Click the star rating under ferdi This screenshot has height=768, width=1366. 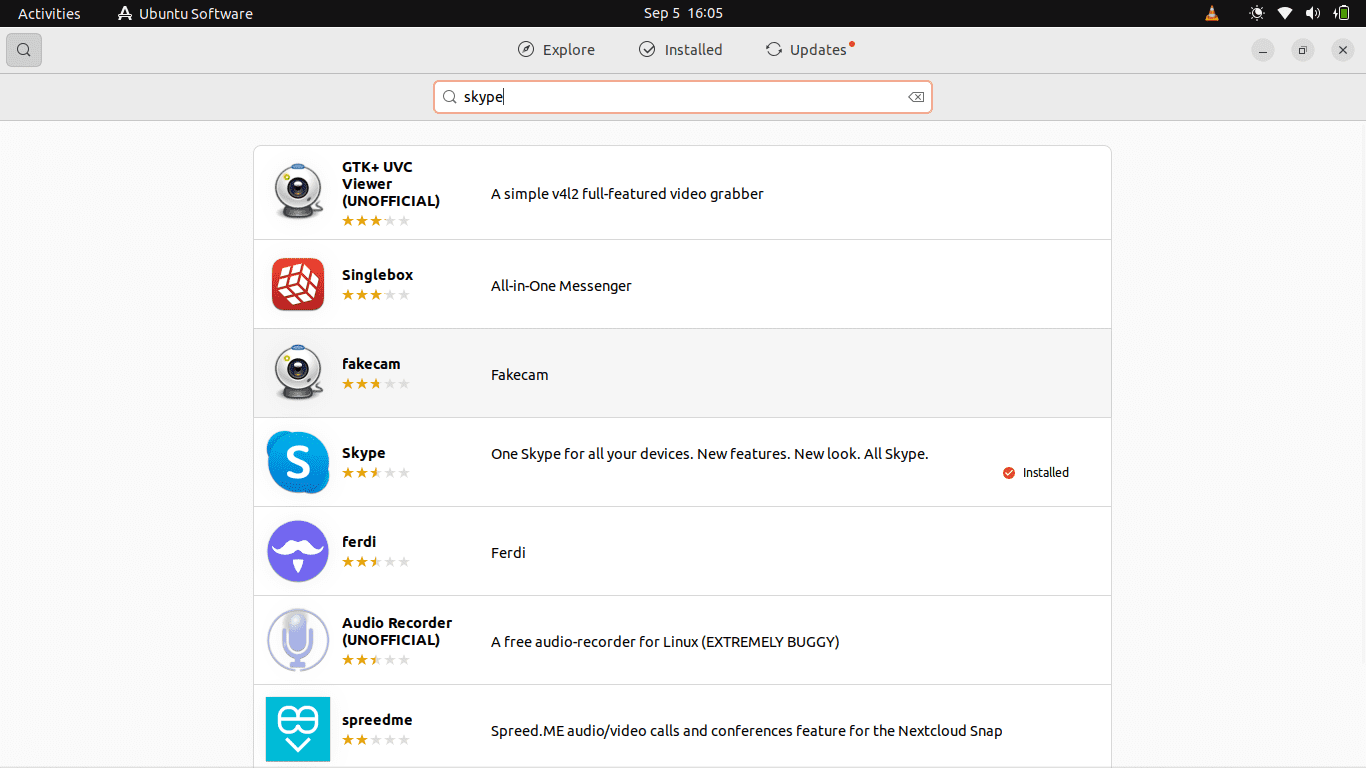(x=376, y=562)
